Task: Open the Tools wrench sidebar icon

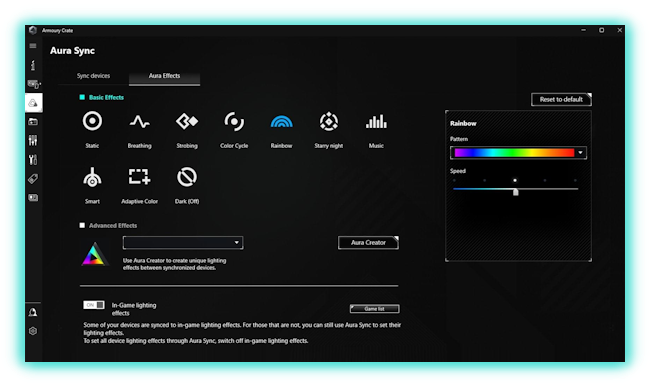Action: (x=33, y=160)
